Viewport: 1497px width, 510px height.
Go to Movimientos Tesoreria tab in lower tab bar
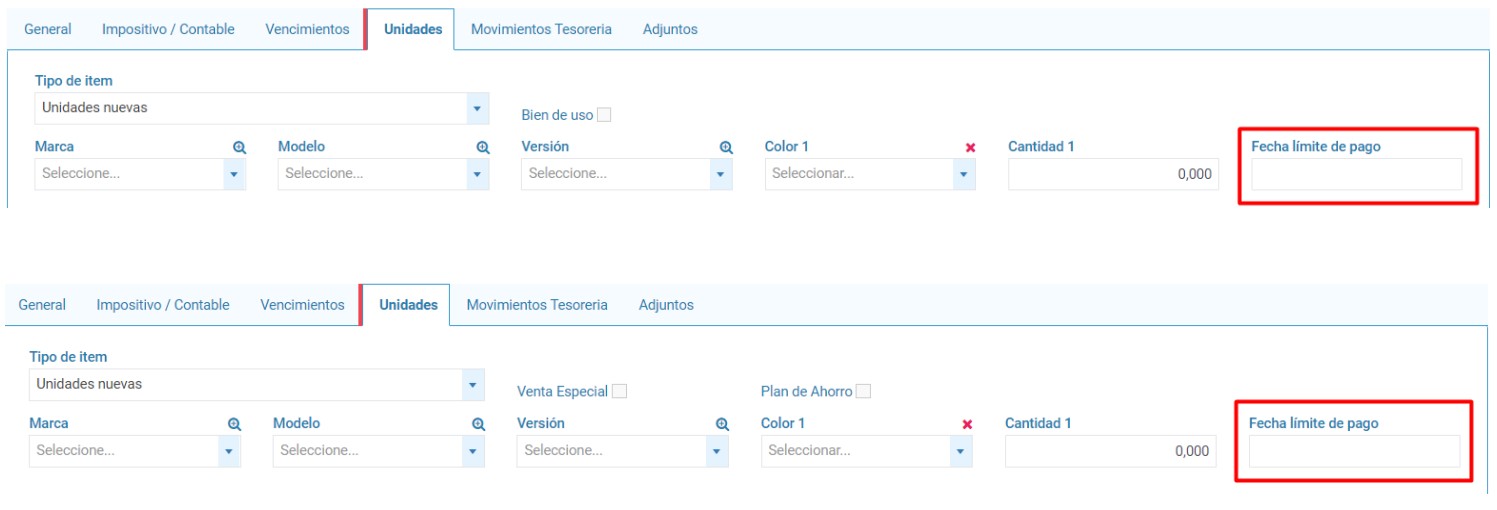coord(537,305)
